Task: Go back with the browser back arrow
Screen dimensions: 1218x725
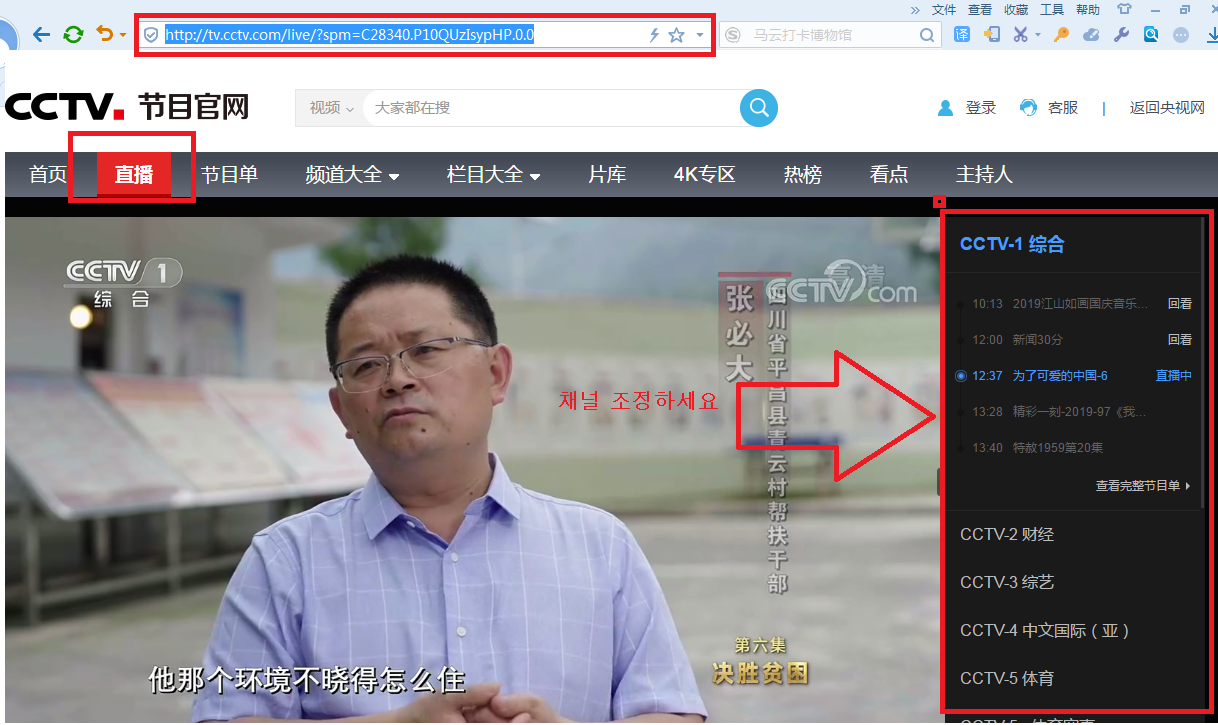Action: (x=41, y=35)
